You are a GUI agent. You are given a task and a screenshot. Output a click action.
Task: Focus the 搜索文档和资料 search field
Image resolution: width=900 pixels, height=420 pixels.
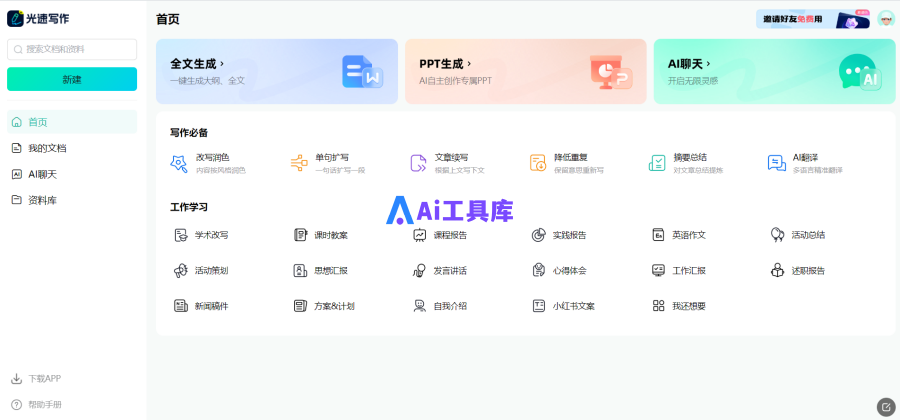pos(72,49)
